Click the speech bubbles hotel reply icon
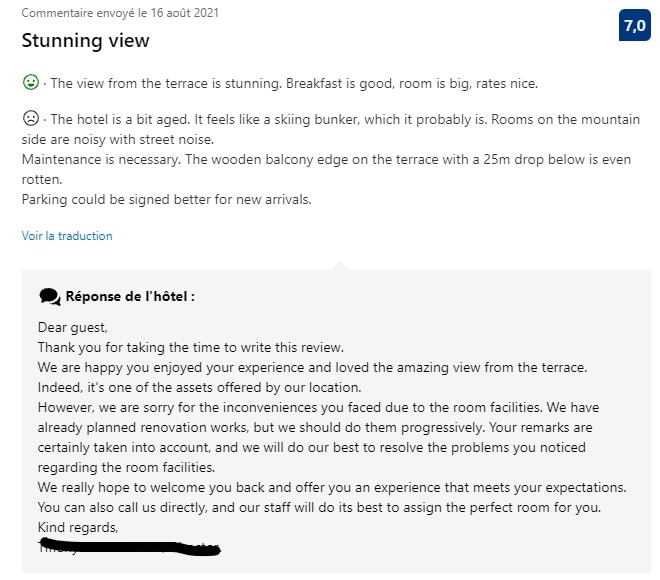This screenshot has height=580, width=660. pos(49,296)
